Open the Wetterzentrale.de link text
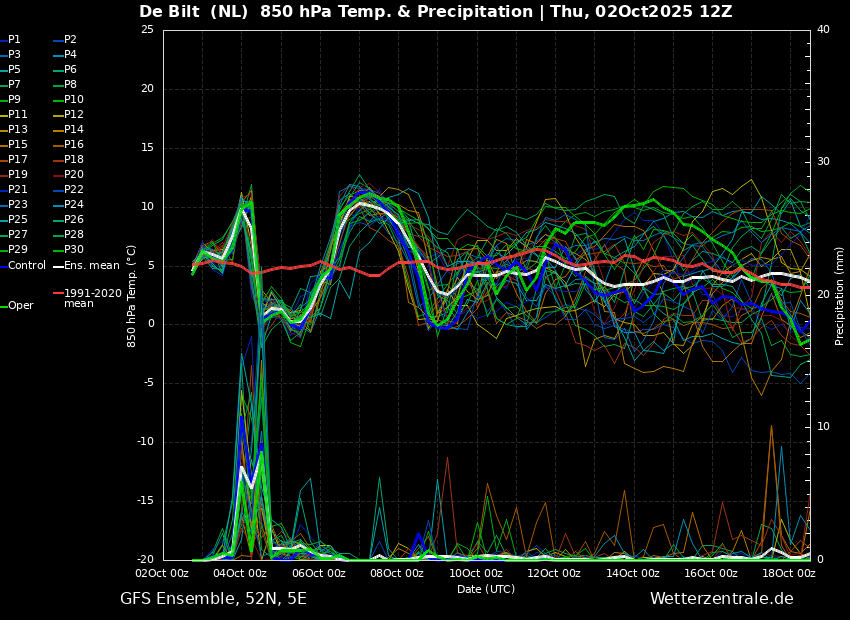 point(721,599)
